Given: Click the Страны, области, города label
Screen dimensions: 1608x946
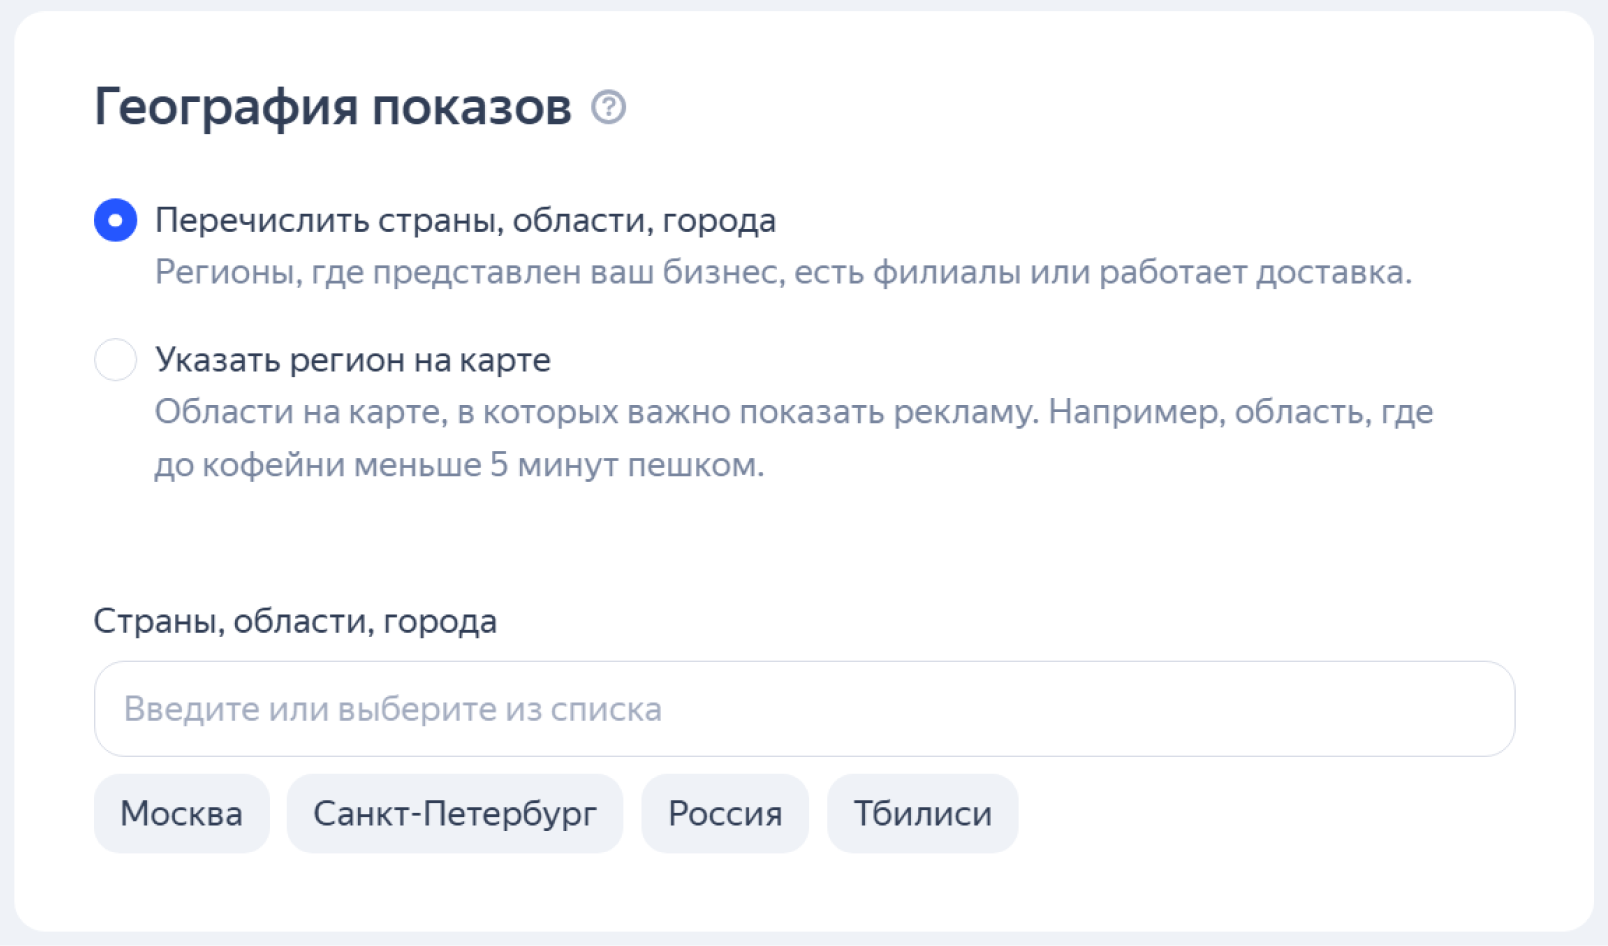Looking at the screenshot, I should pos(295,620).
